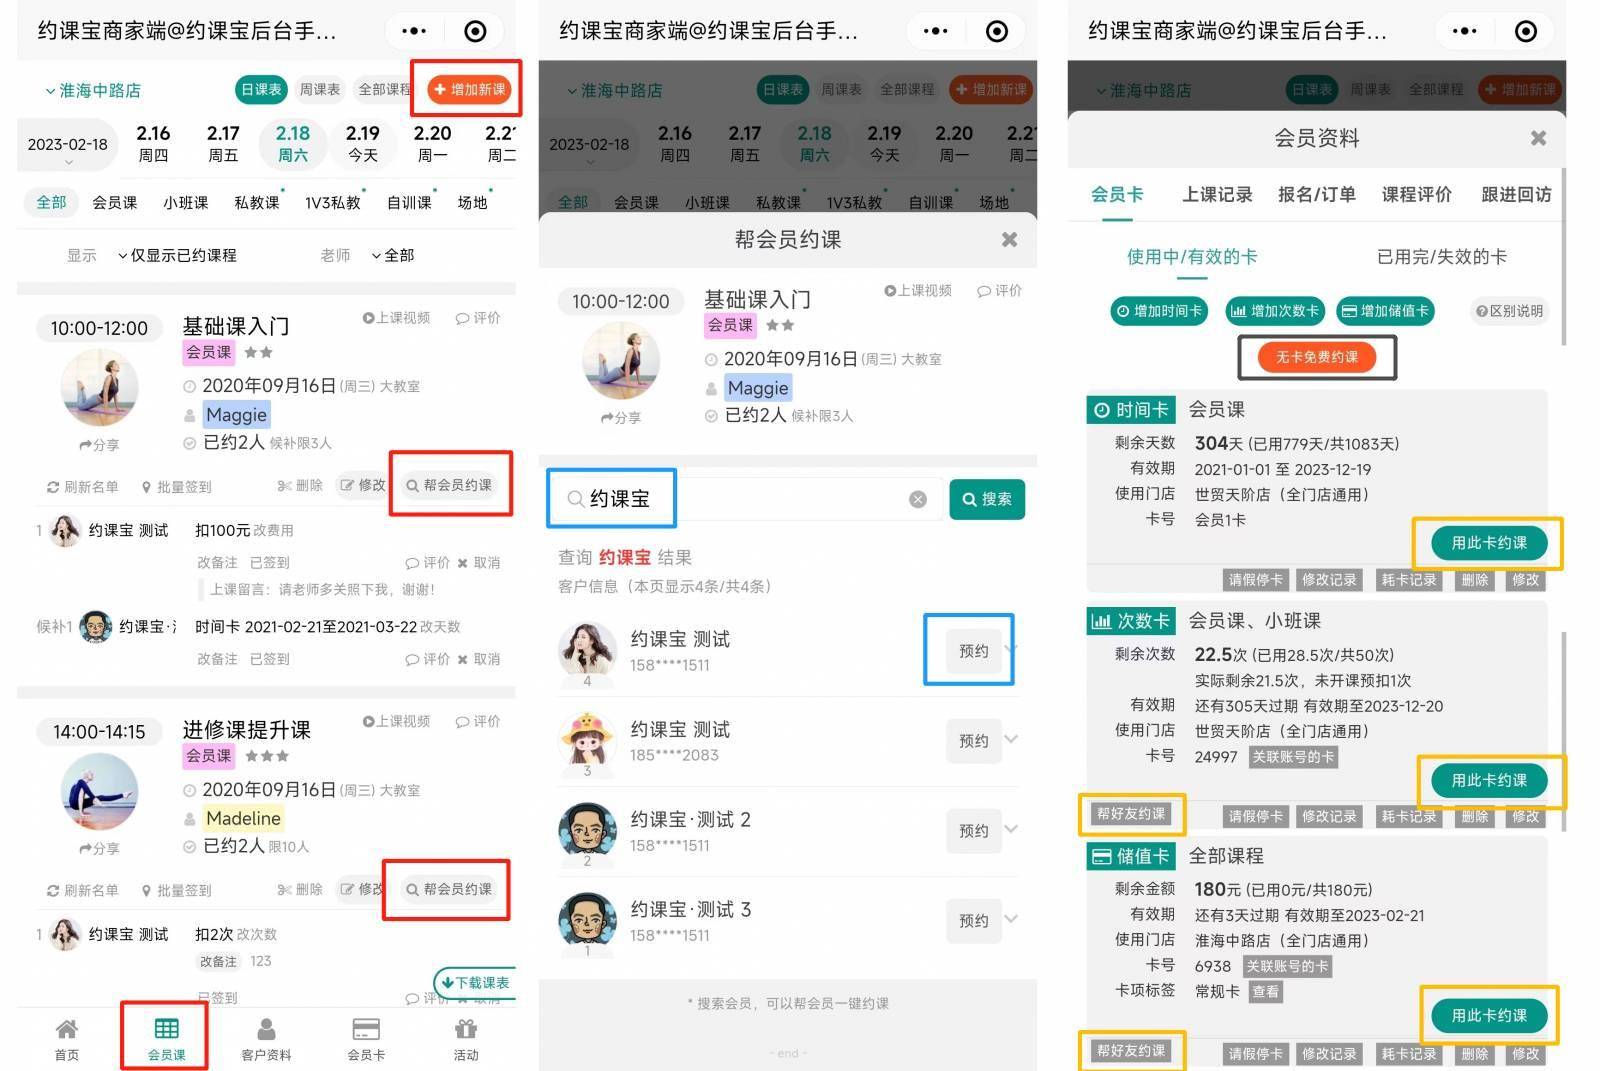Switch to 上课记录 tab in 会员资料

click(x=1217, y=195)
